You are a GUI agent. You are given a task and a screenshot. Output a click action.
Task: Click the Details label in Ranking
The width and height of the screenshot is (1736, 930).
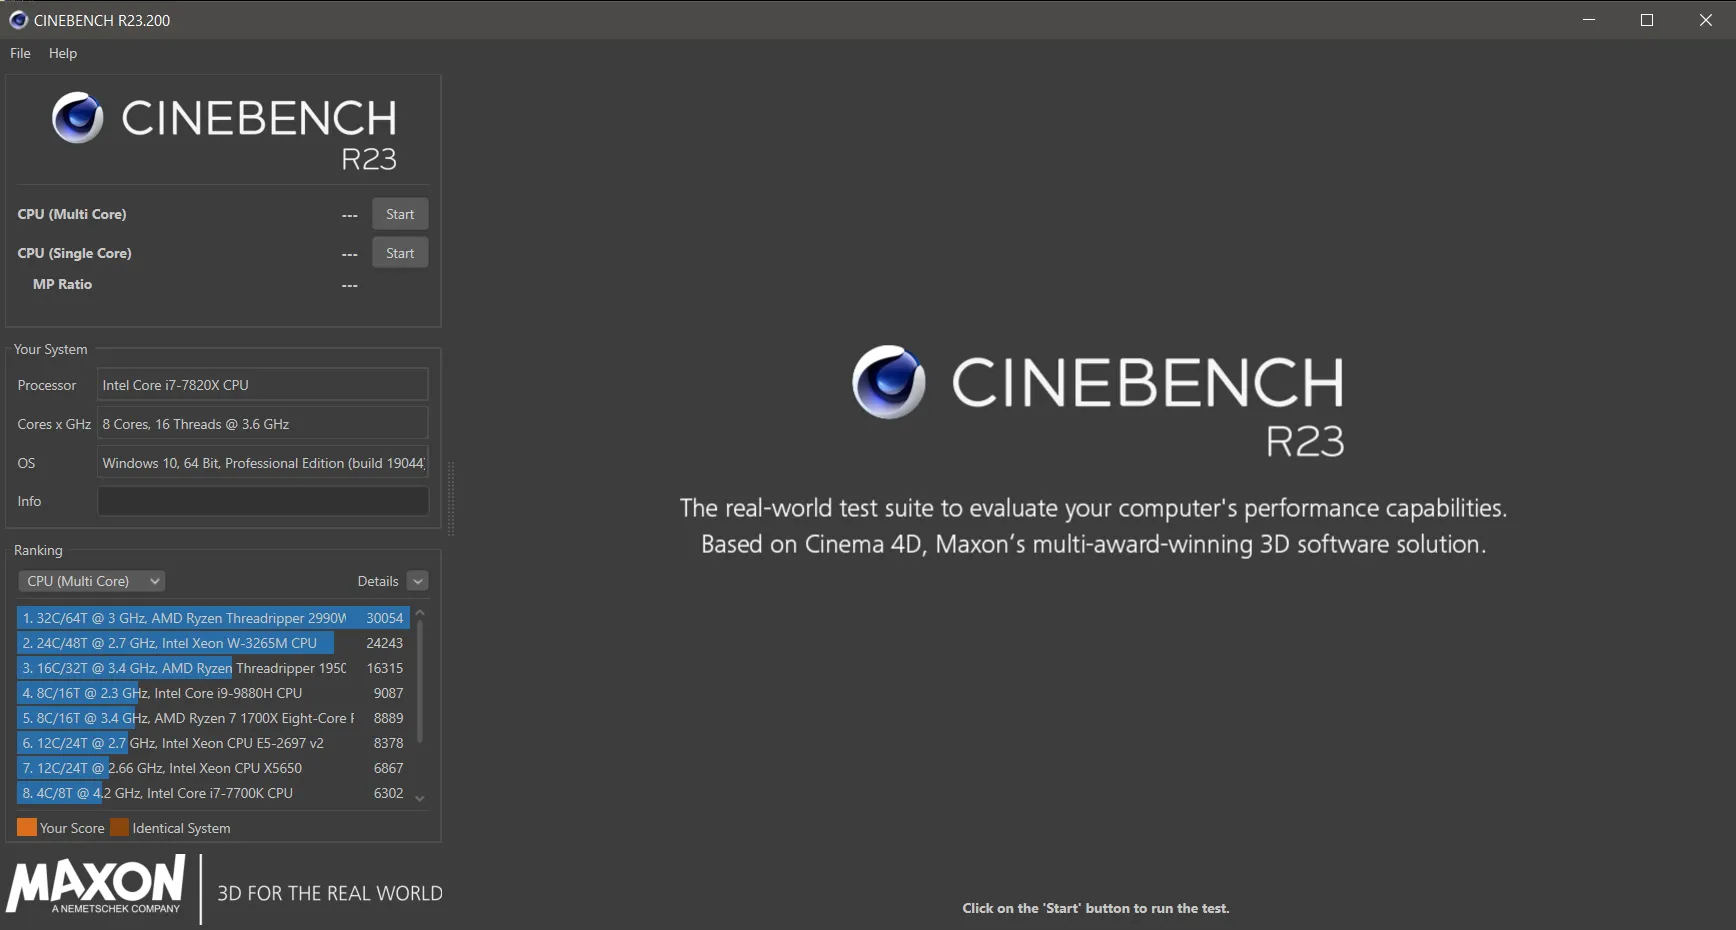[x=378, y=581]
